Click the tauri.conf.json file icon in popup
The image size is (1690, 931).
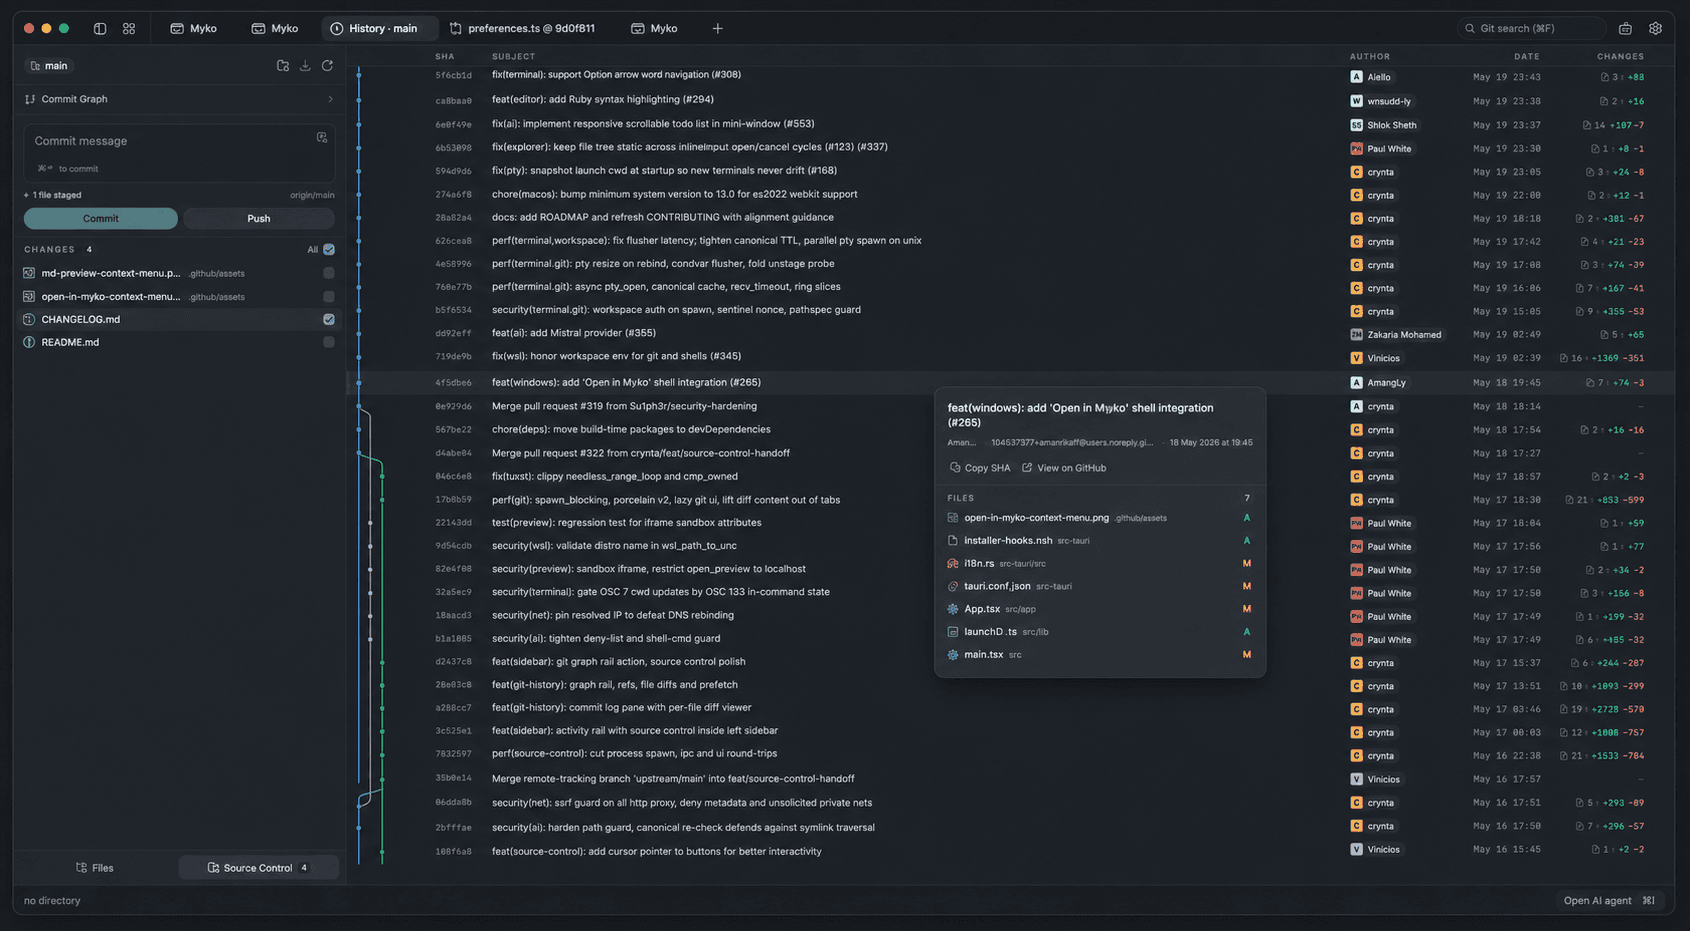coord(953,586)
